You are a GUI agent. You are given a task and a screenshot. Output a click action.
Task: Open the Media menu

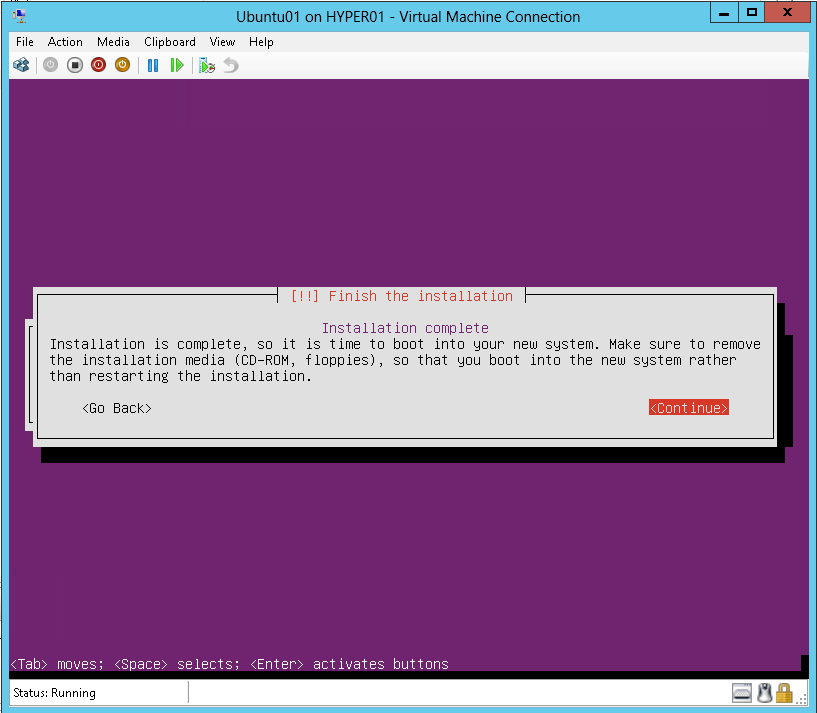tap(113, 42)
